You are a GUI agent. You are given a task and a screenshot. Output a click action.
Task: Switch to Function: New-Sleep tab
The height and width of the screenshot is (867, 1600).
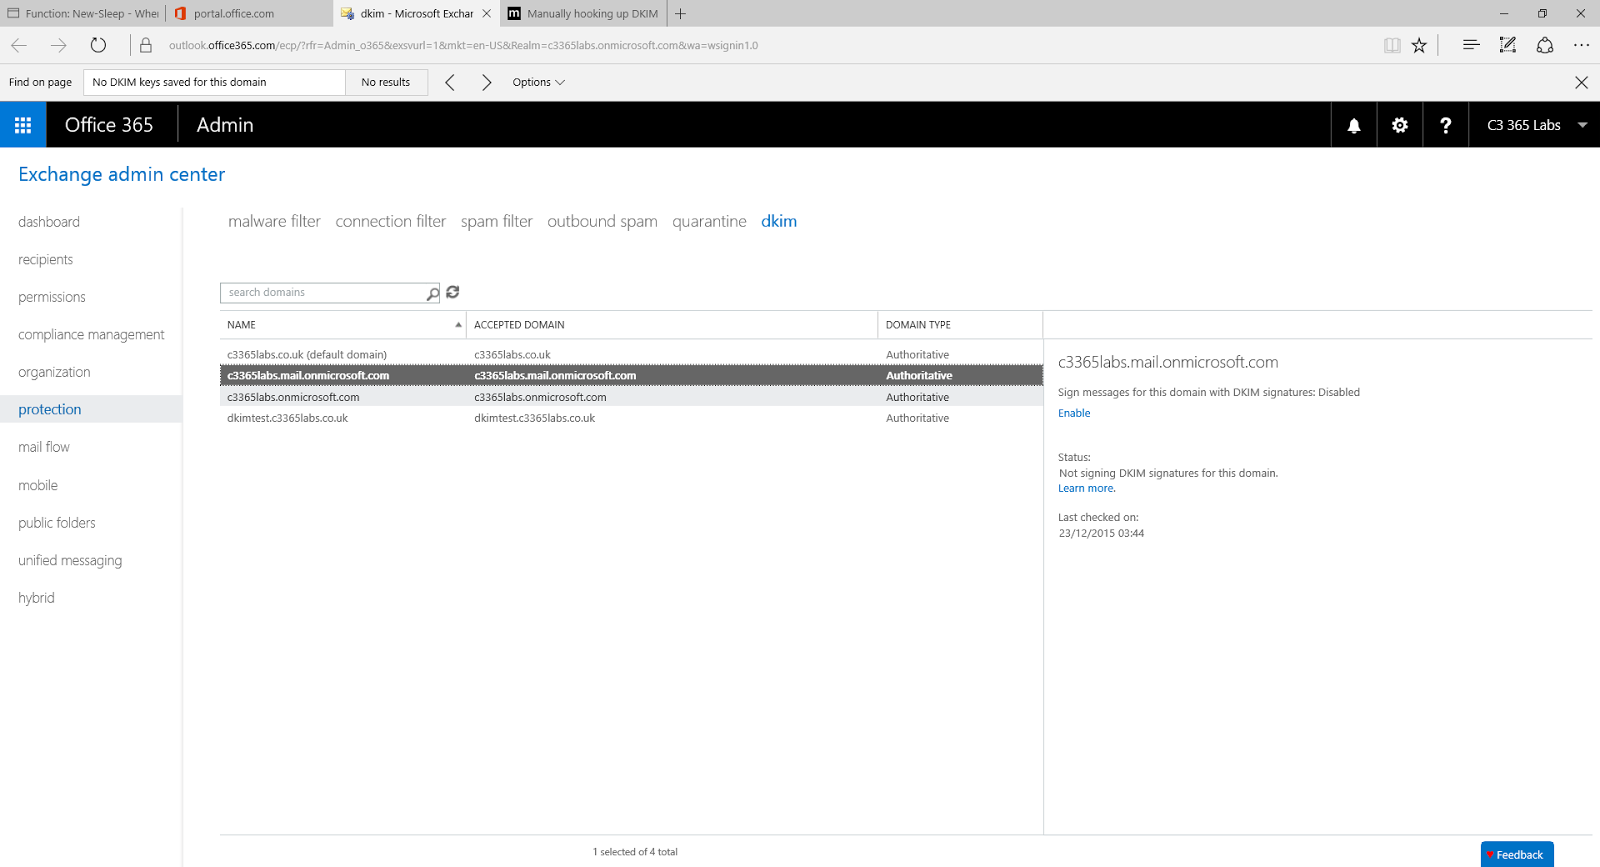point(83,14)
